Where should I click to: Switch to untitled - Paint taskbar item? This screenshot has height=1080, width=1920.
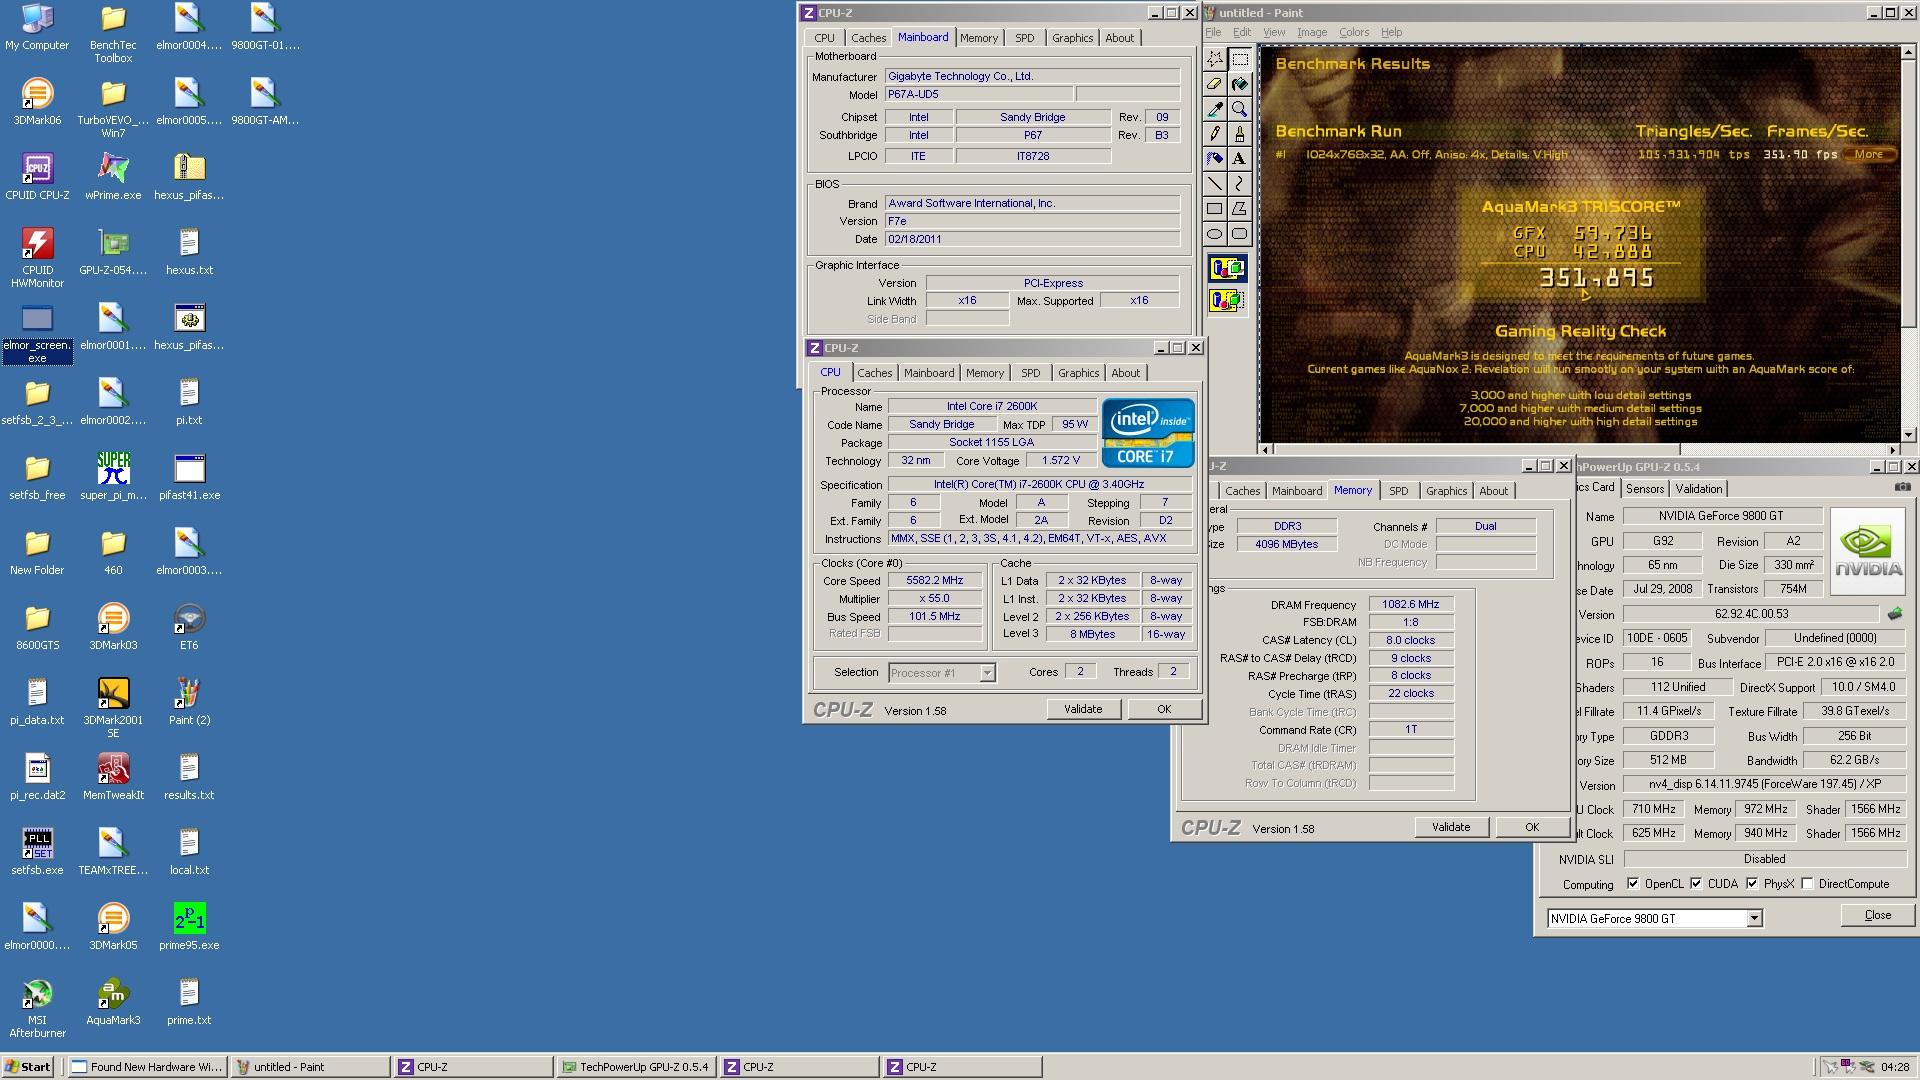(x=310, y=1067)
